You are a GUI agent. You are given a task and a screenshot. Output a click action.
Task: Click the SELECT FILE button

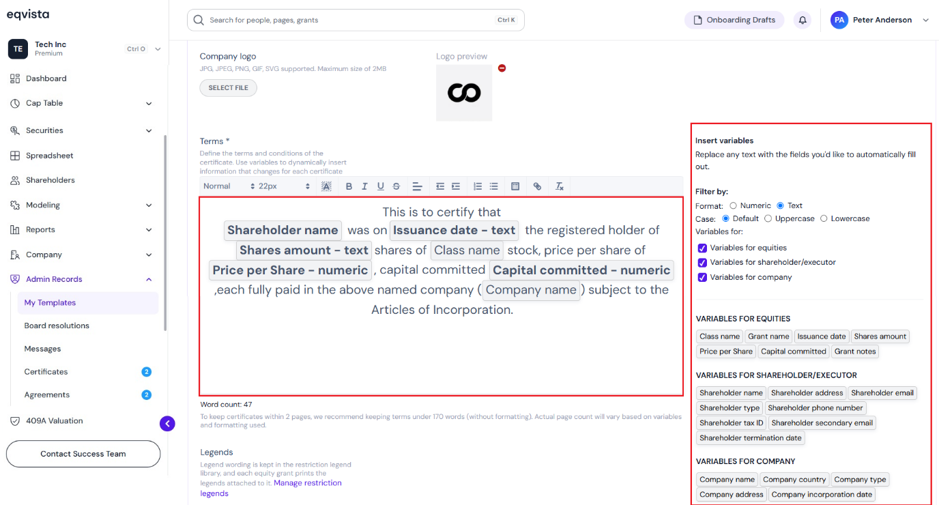coord(228,88)
